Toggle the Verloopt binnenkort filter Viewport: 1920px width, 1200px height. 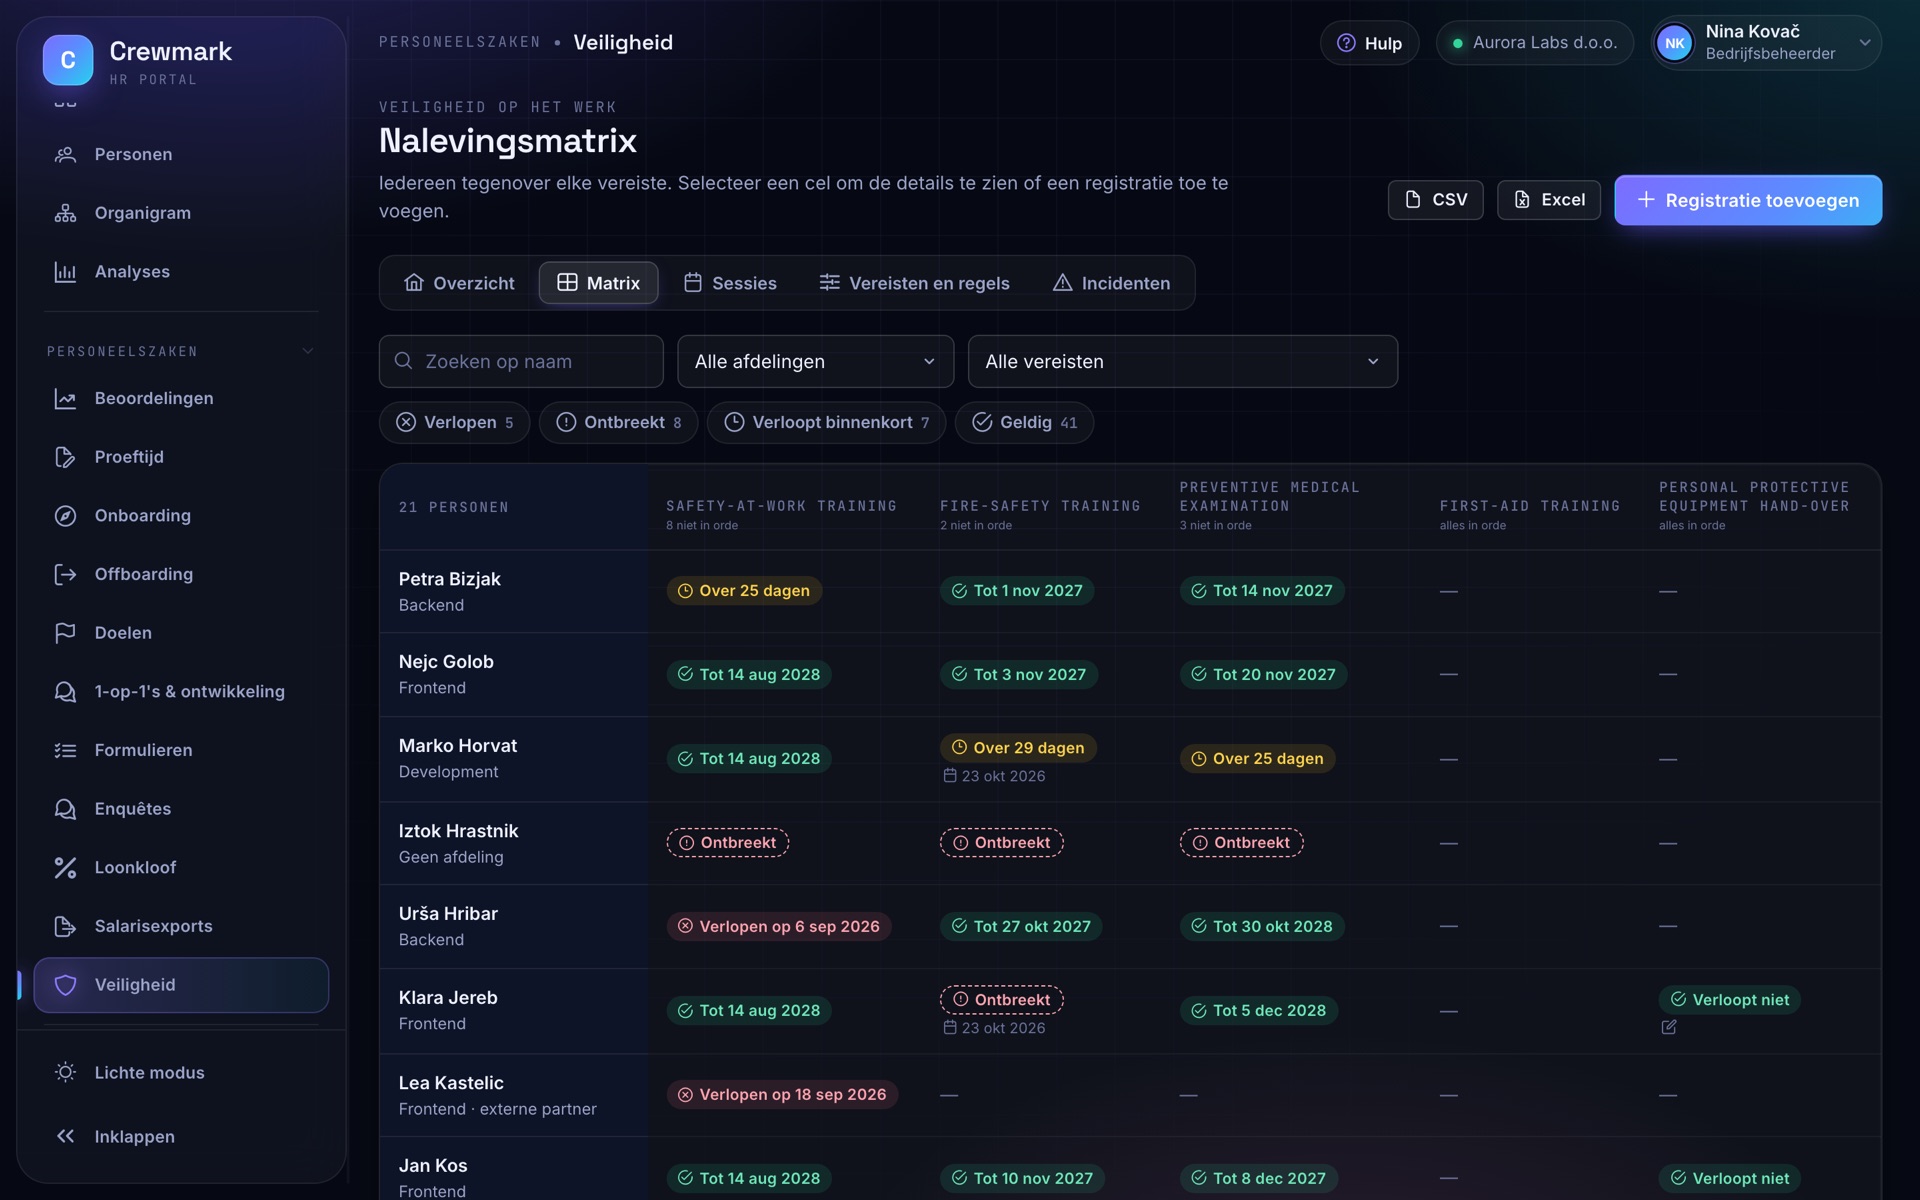[826, 422]
